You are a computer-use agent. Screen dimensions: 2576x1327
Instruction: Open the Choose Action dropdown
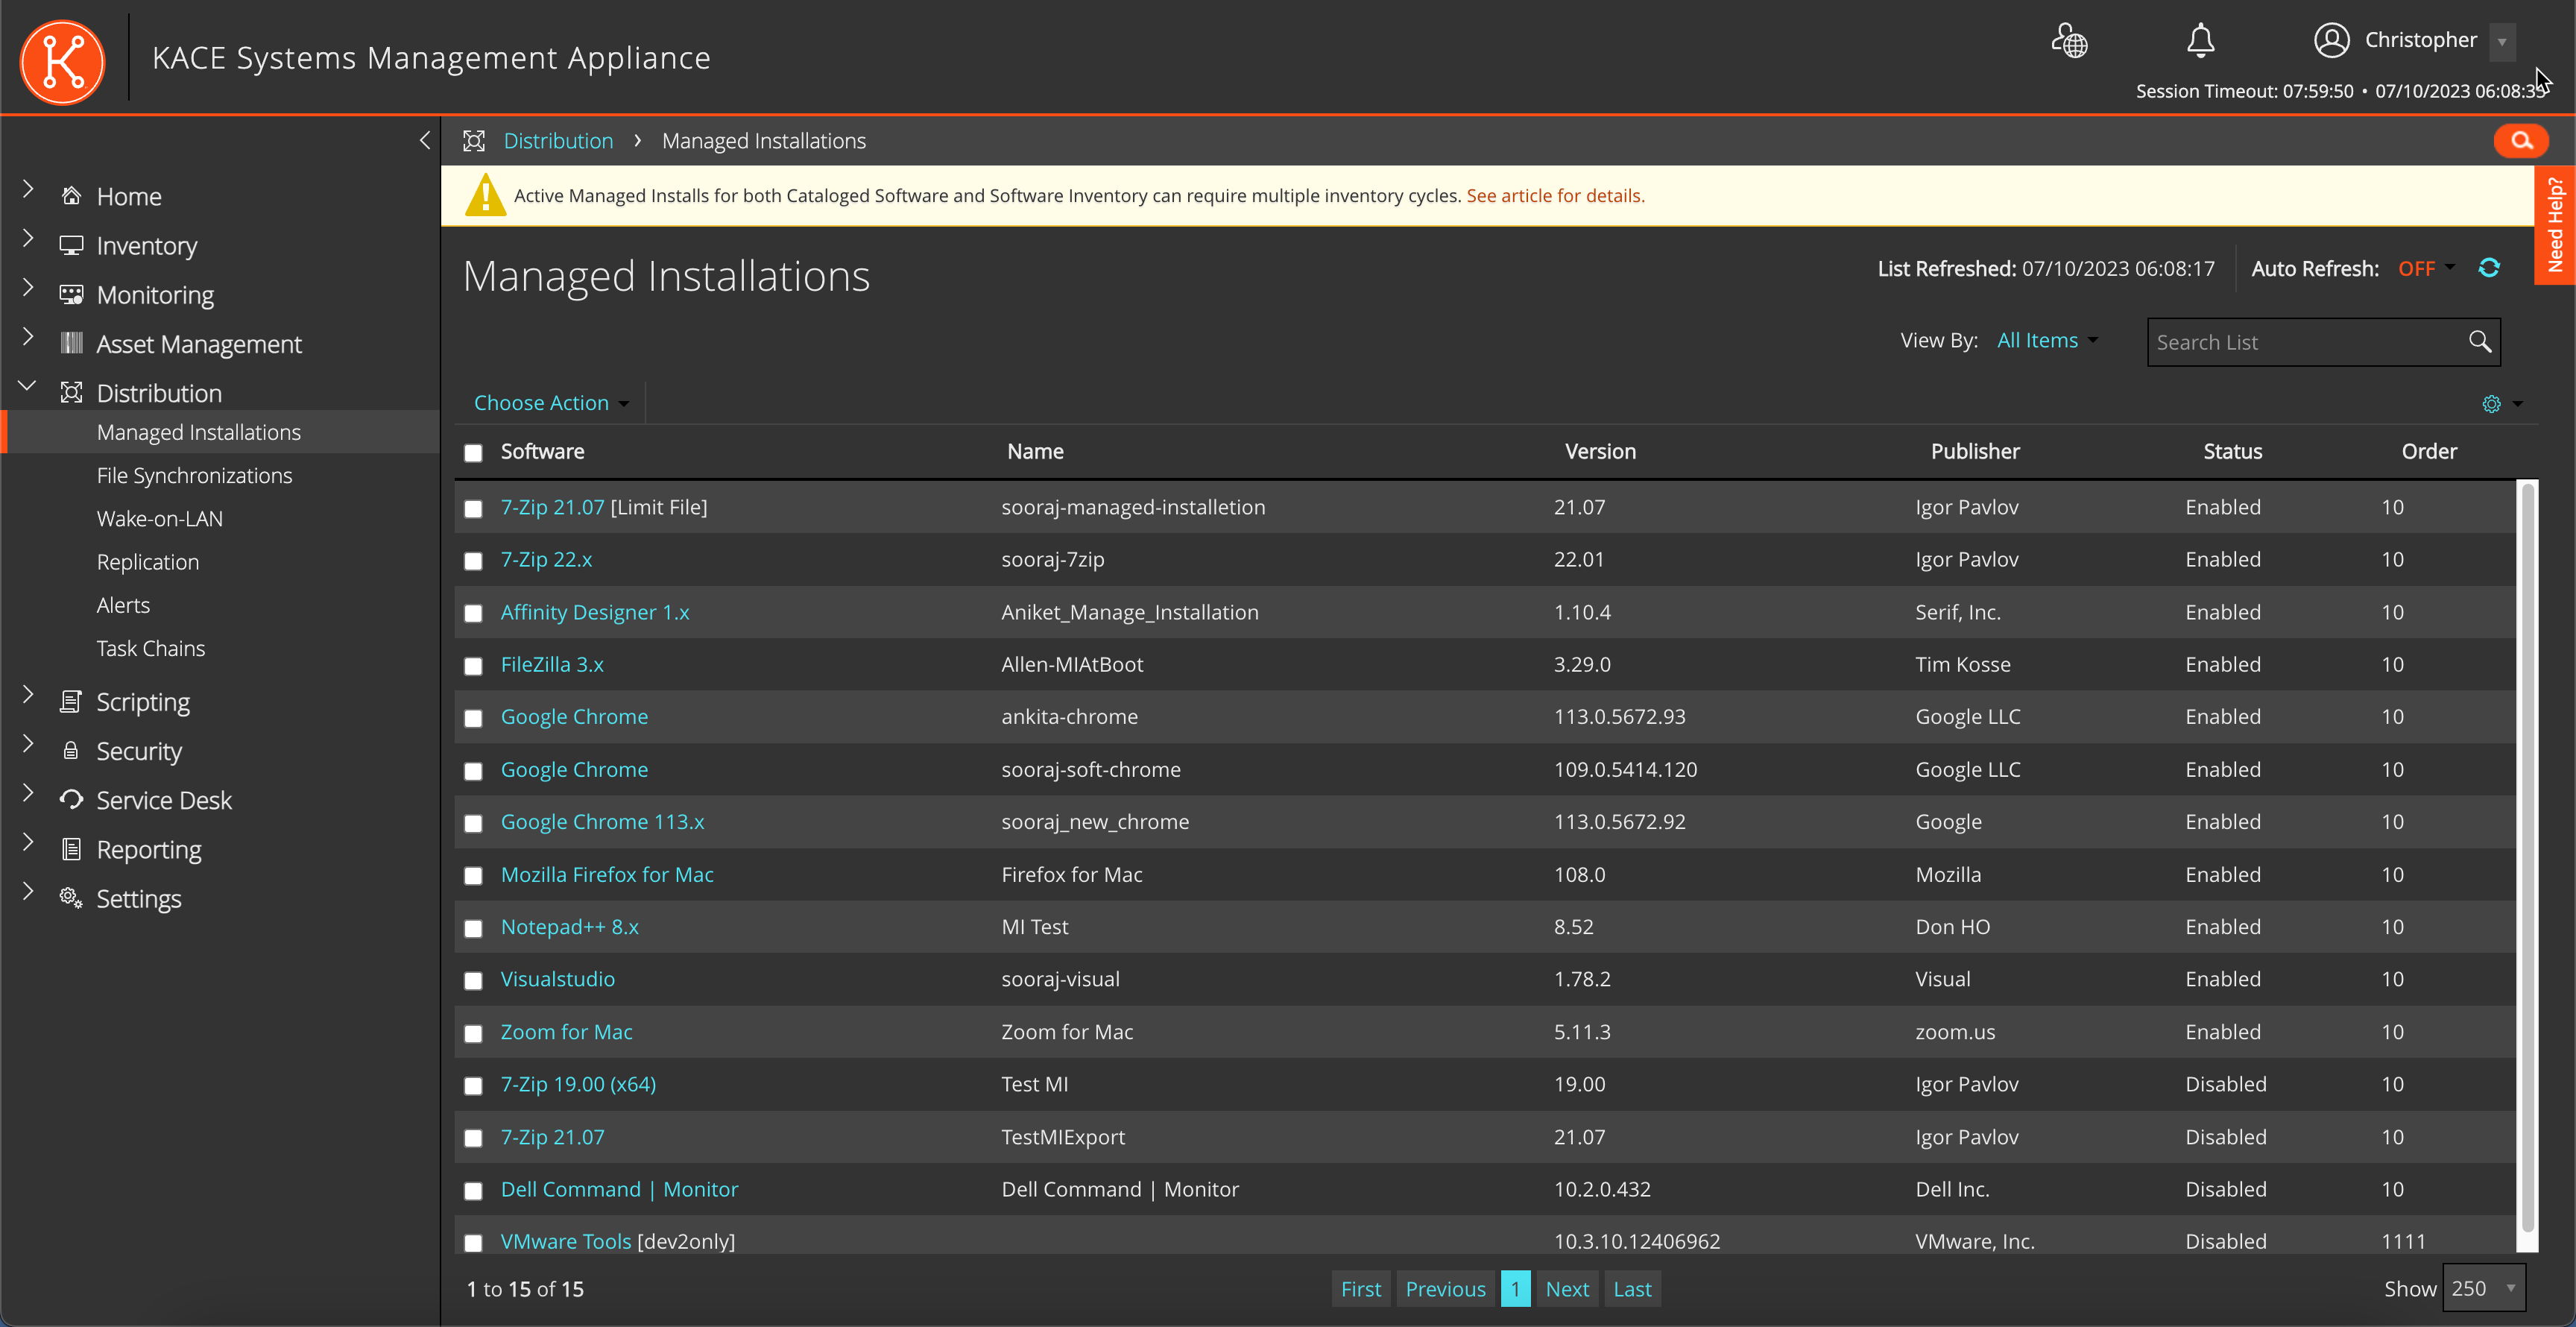point(551,403)
